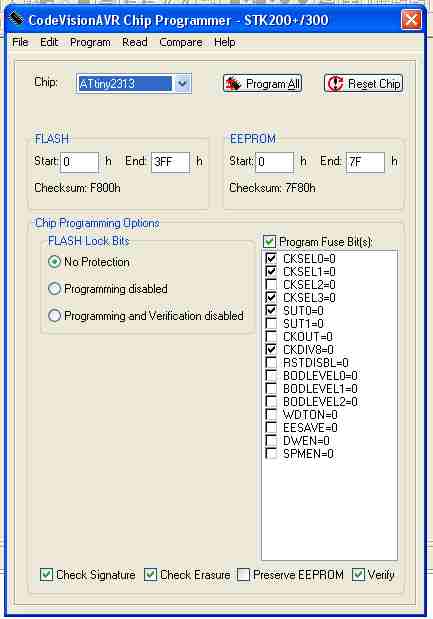Click the FLASH End address field
The width and height of the screenshot is (433, 619).
(x=170, y=162)
